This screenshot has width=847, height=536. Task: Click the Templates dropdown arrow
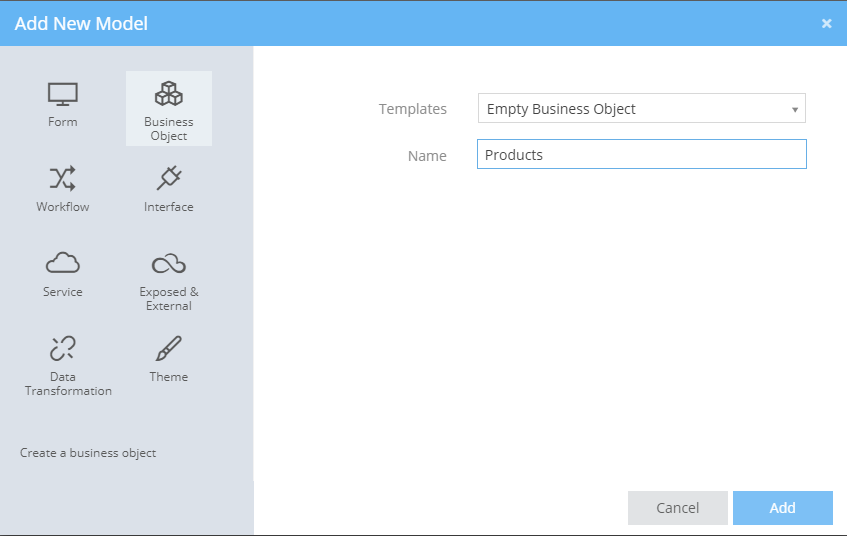coord(794,110)
